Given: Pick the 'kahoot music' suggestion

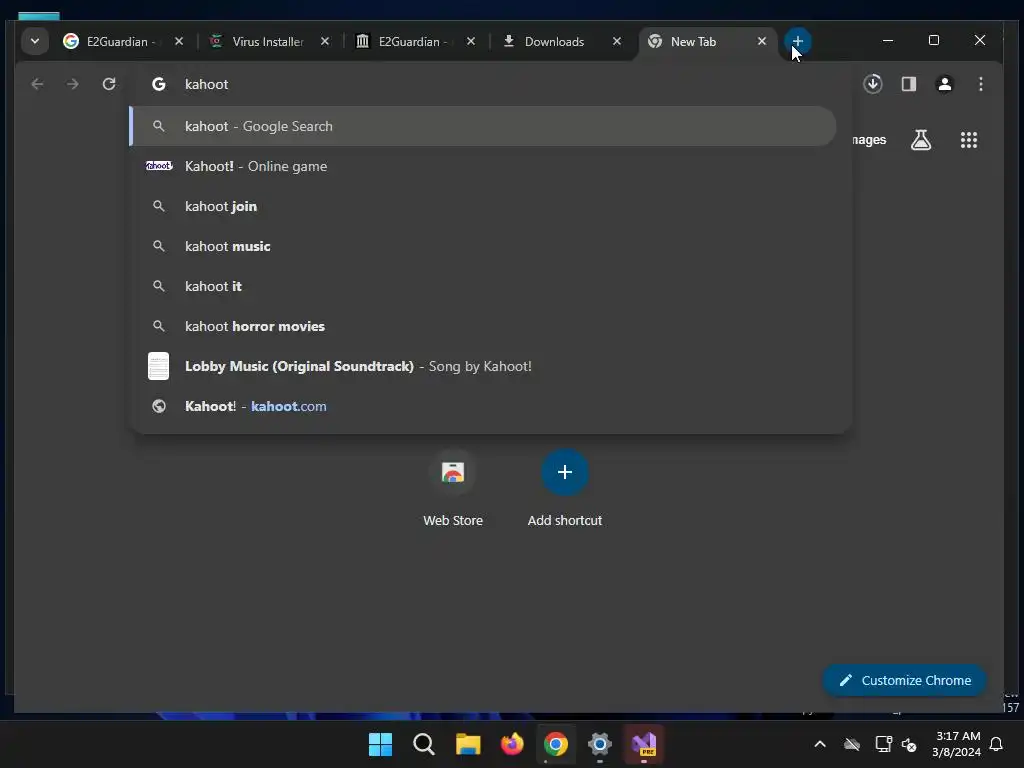Looking at the screenshot, I should click(x=483, y=246).
